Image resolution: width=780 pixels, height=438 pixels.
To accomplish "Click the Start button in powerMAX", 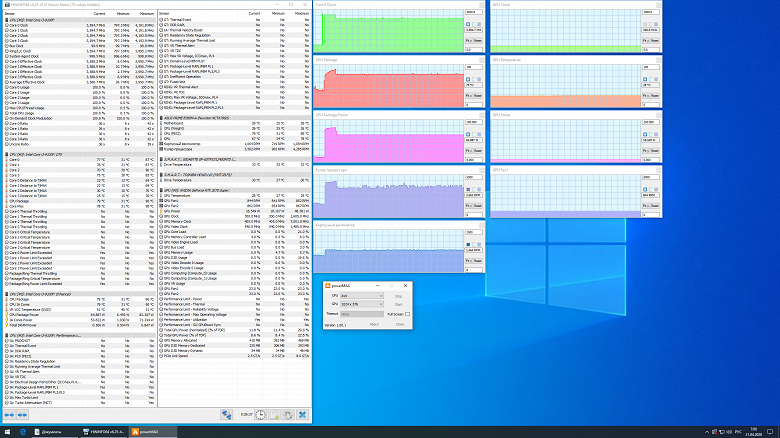I will [398, 304].
